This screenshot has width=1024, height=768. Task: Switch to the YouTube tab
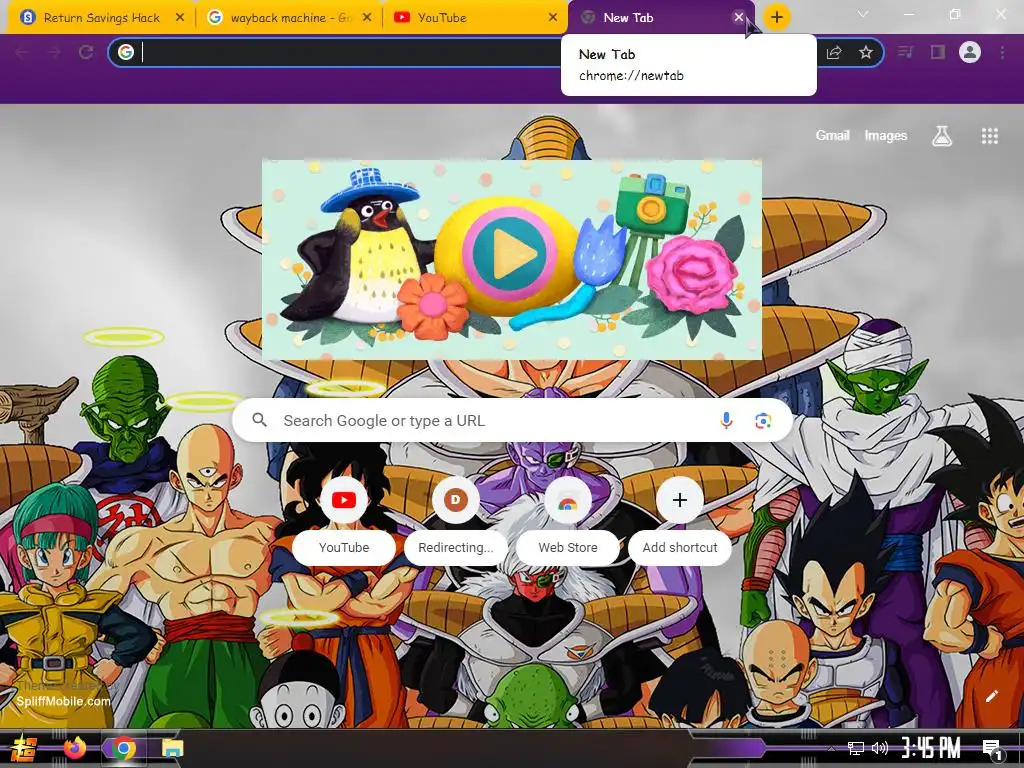tap(475, 18)
